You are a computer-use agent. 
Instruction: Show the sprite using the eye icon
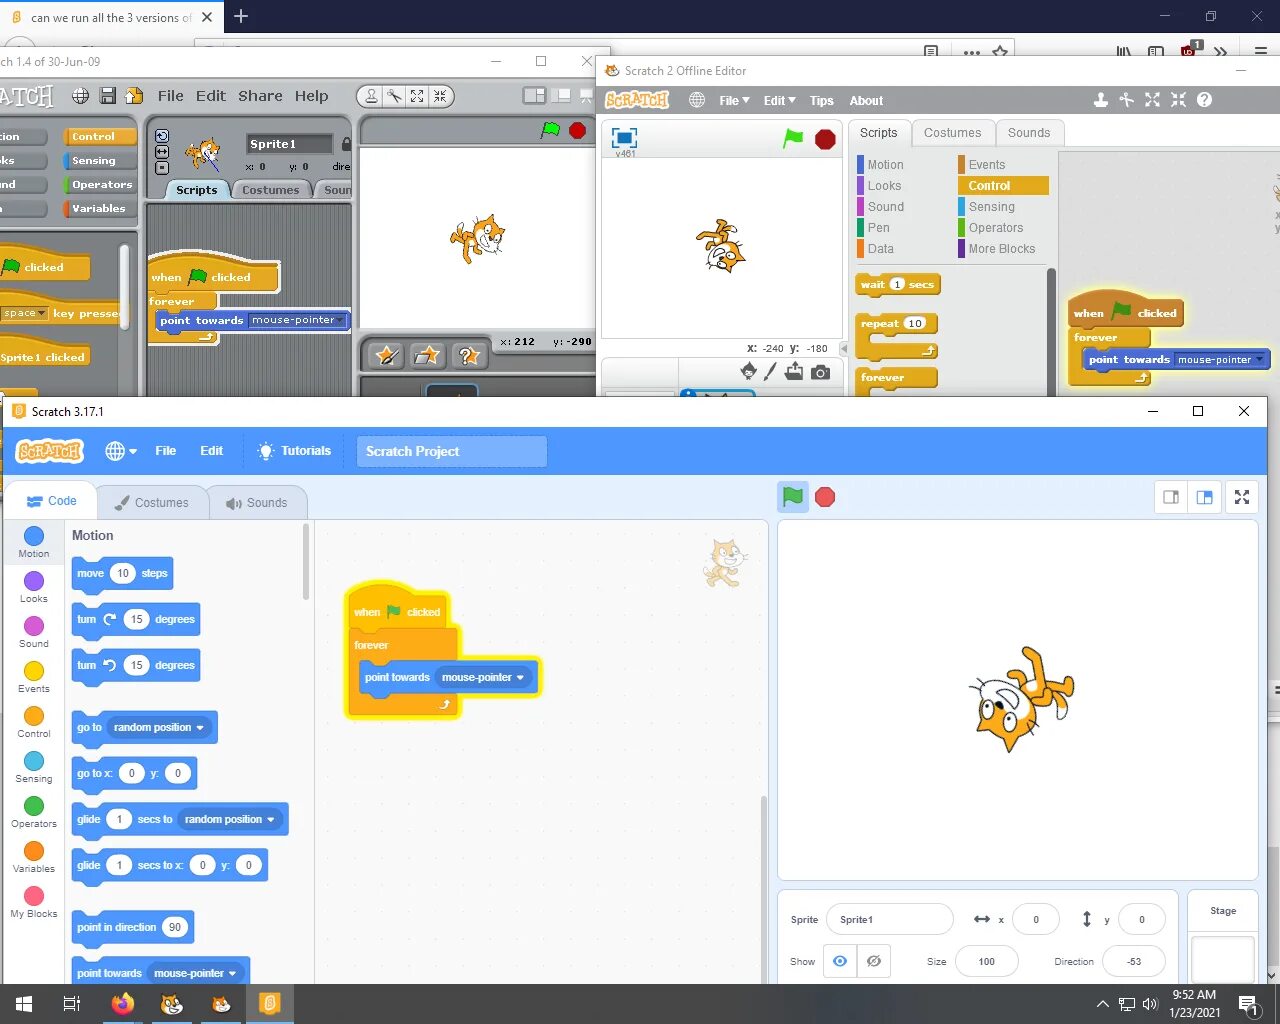(840, 961)
